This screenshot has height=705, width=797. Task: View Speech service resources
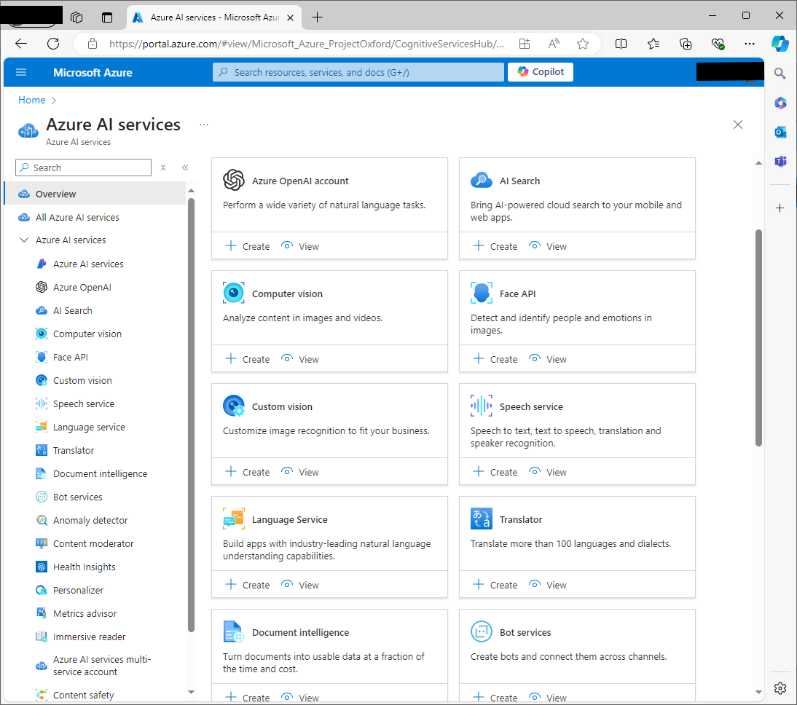(548, 472)
